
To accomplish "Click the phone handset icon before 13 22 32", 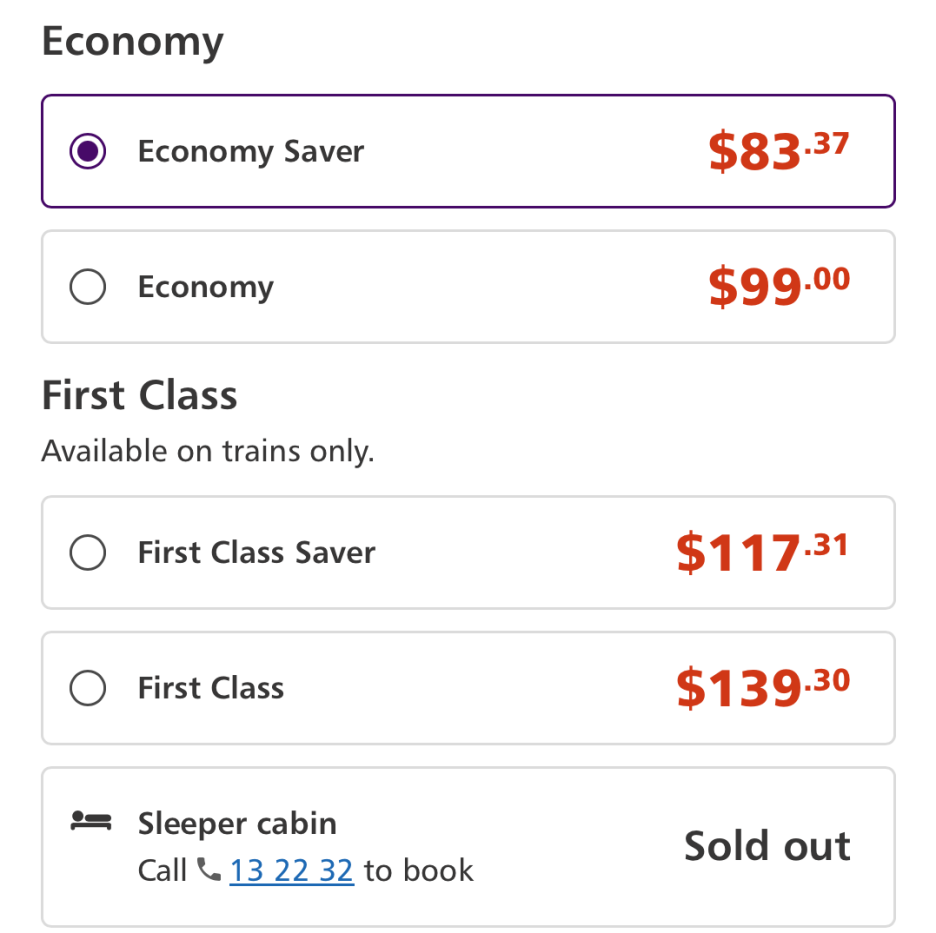I will [x=209, y=870].
